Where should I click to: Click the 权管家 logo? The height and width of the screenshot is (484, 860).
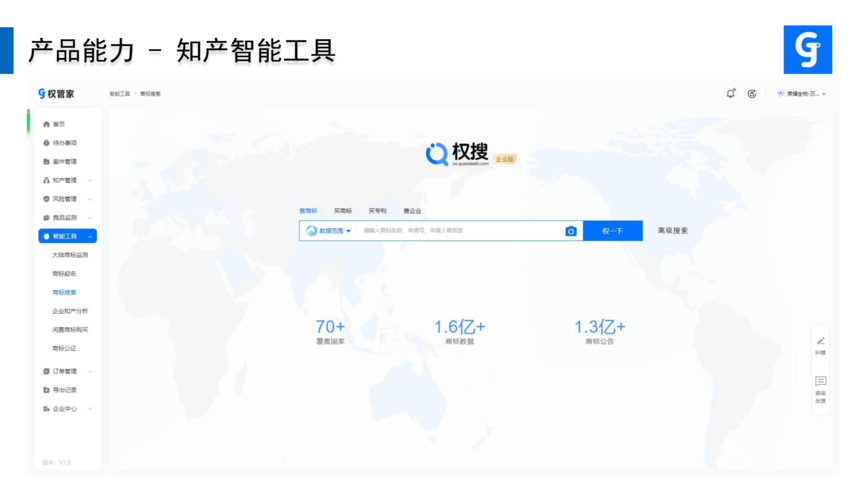coord(56,94)
